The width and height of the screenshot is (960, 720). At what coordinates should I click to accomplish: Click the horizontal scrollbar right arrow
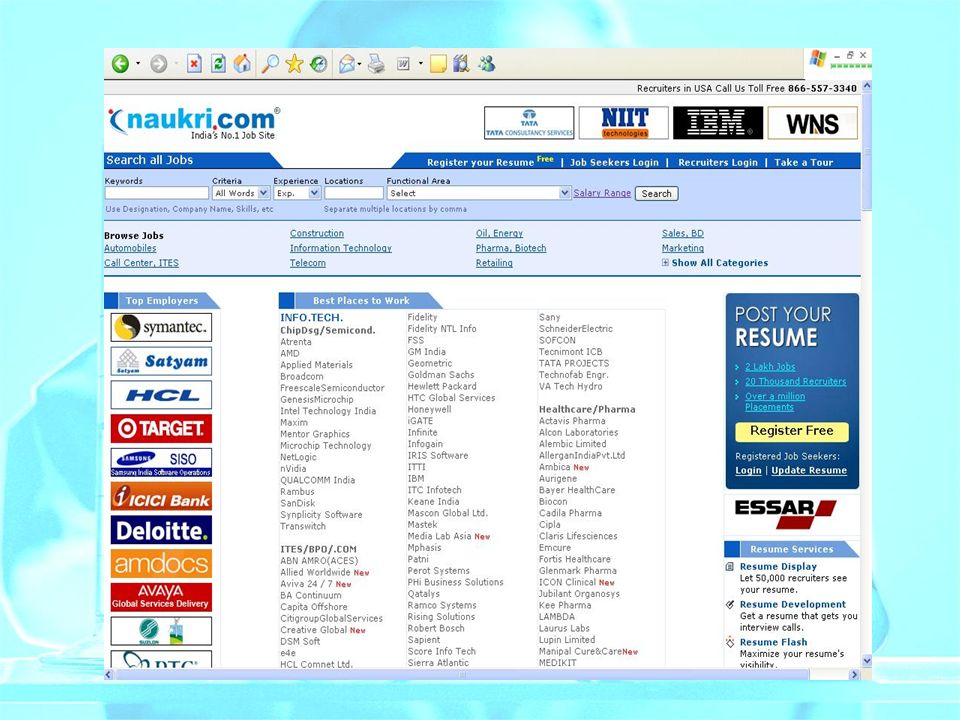coord(855,675)
